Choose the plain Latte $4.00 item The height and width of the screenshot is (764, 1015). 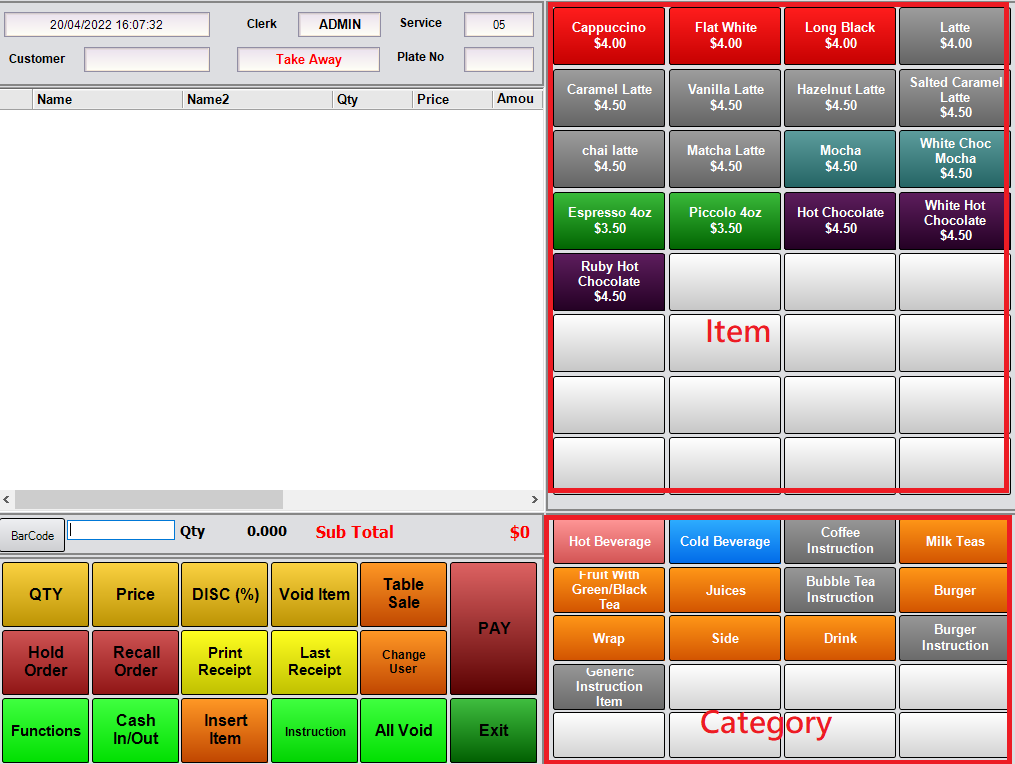tap(955, 36)
